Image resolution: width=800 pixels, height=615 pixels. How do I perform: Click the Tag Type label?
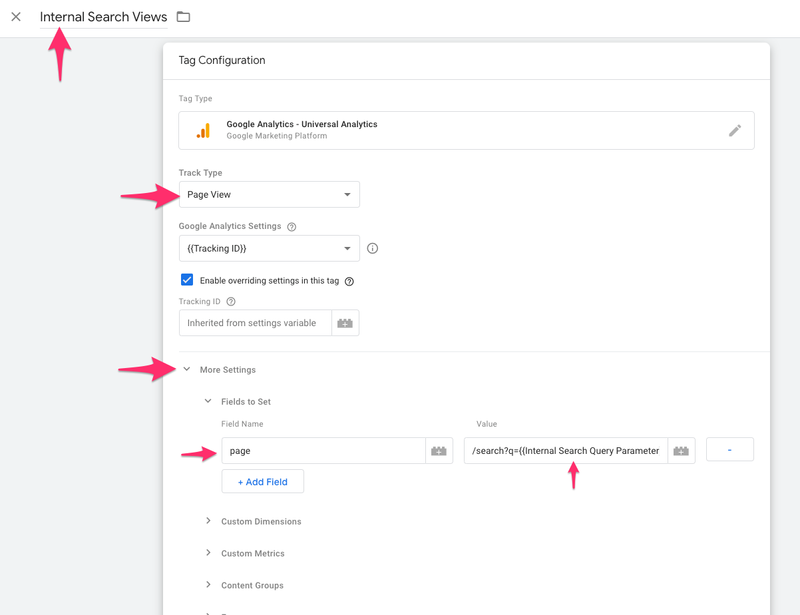tap(195, 99)
